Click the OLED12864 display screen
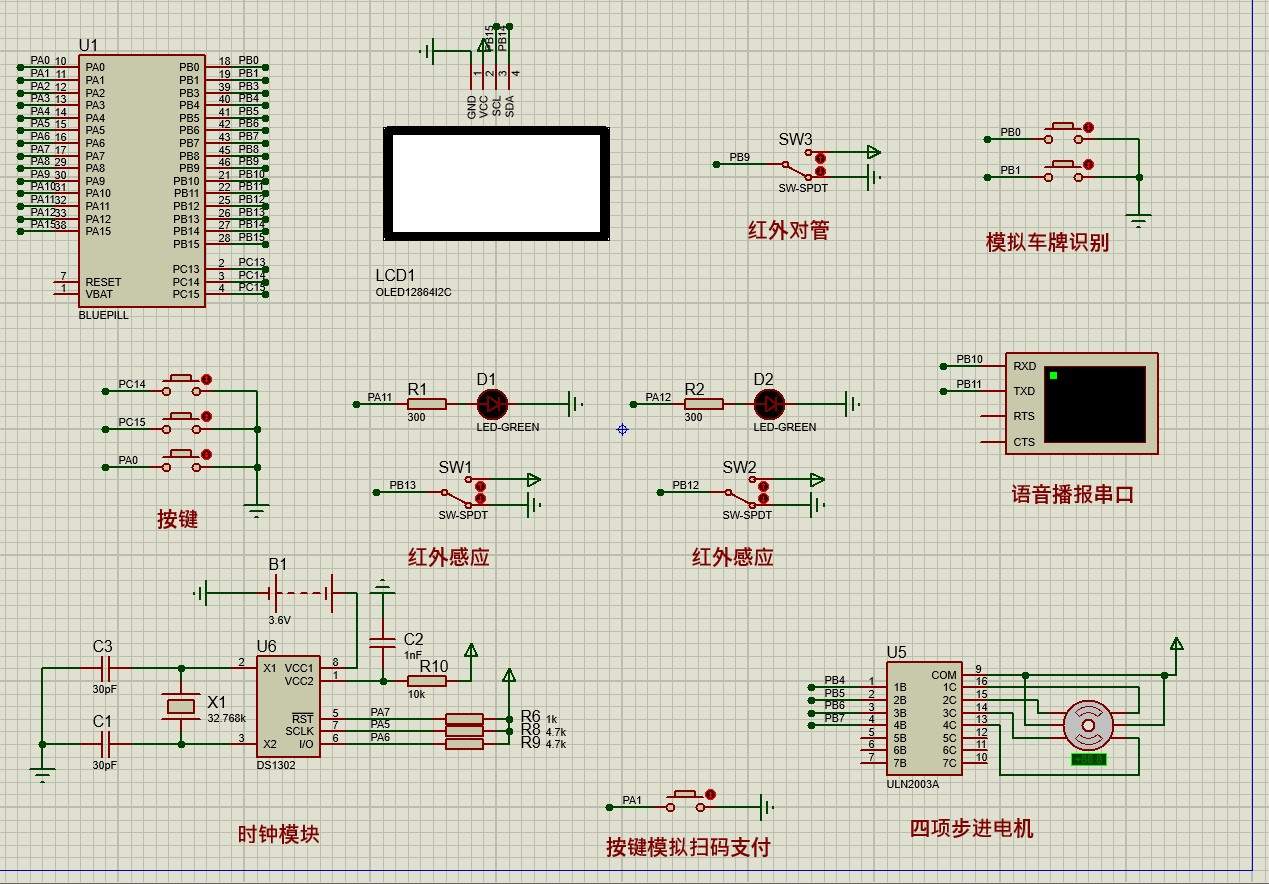The height and width of the screenshot is (884, 1269). (x=497, y=184)
